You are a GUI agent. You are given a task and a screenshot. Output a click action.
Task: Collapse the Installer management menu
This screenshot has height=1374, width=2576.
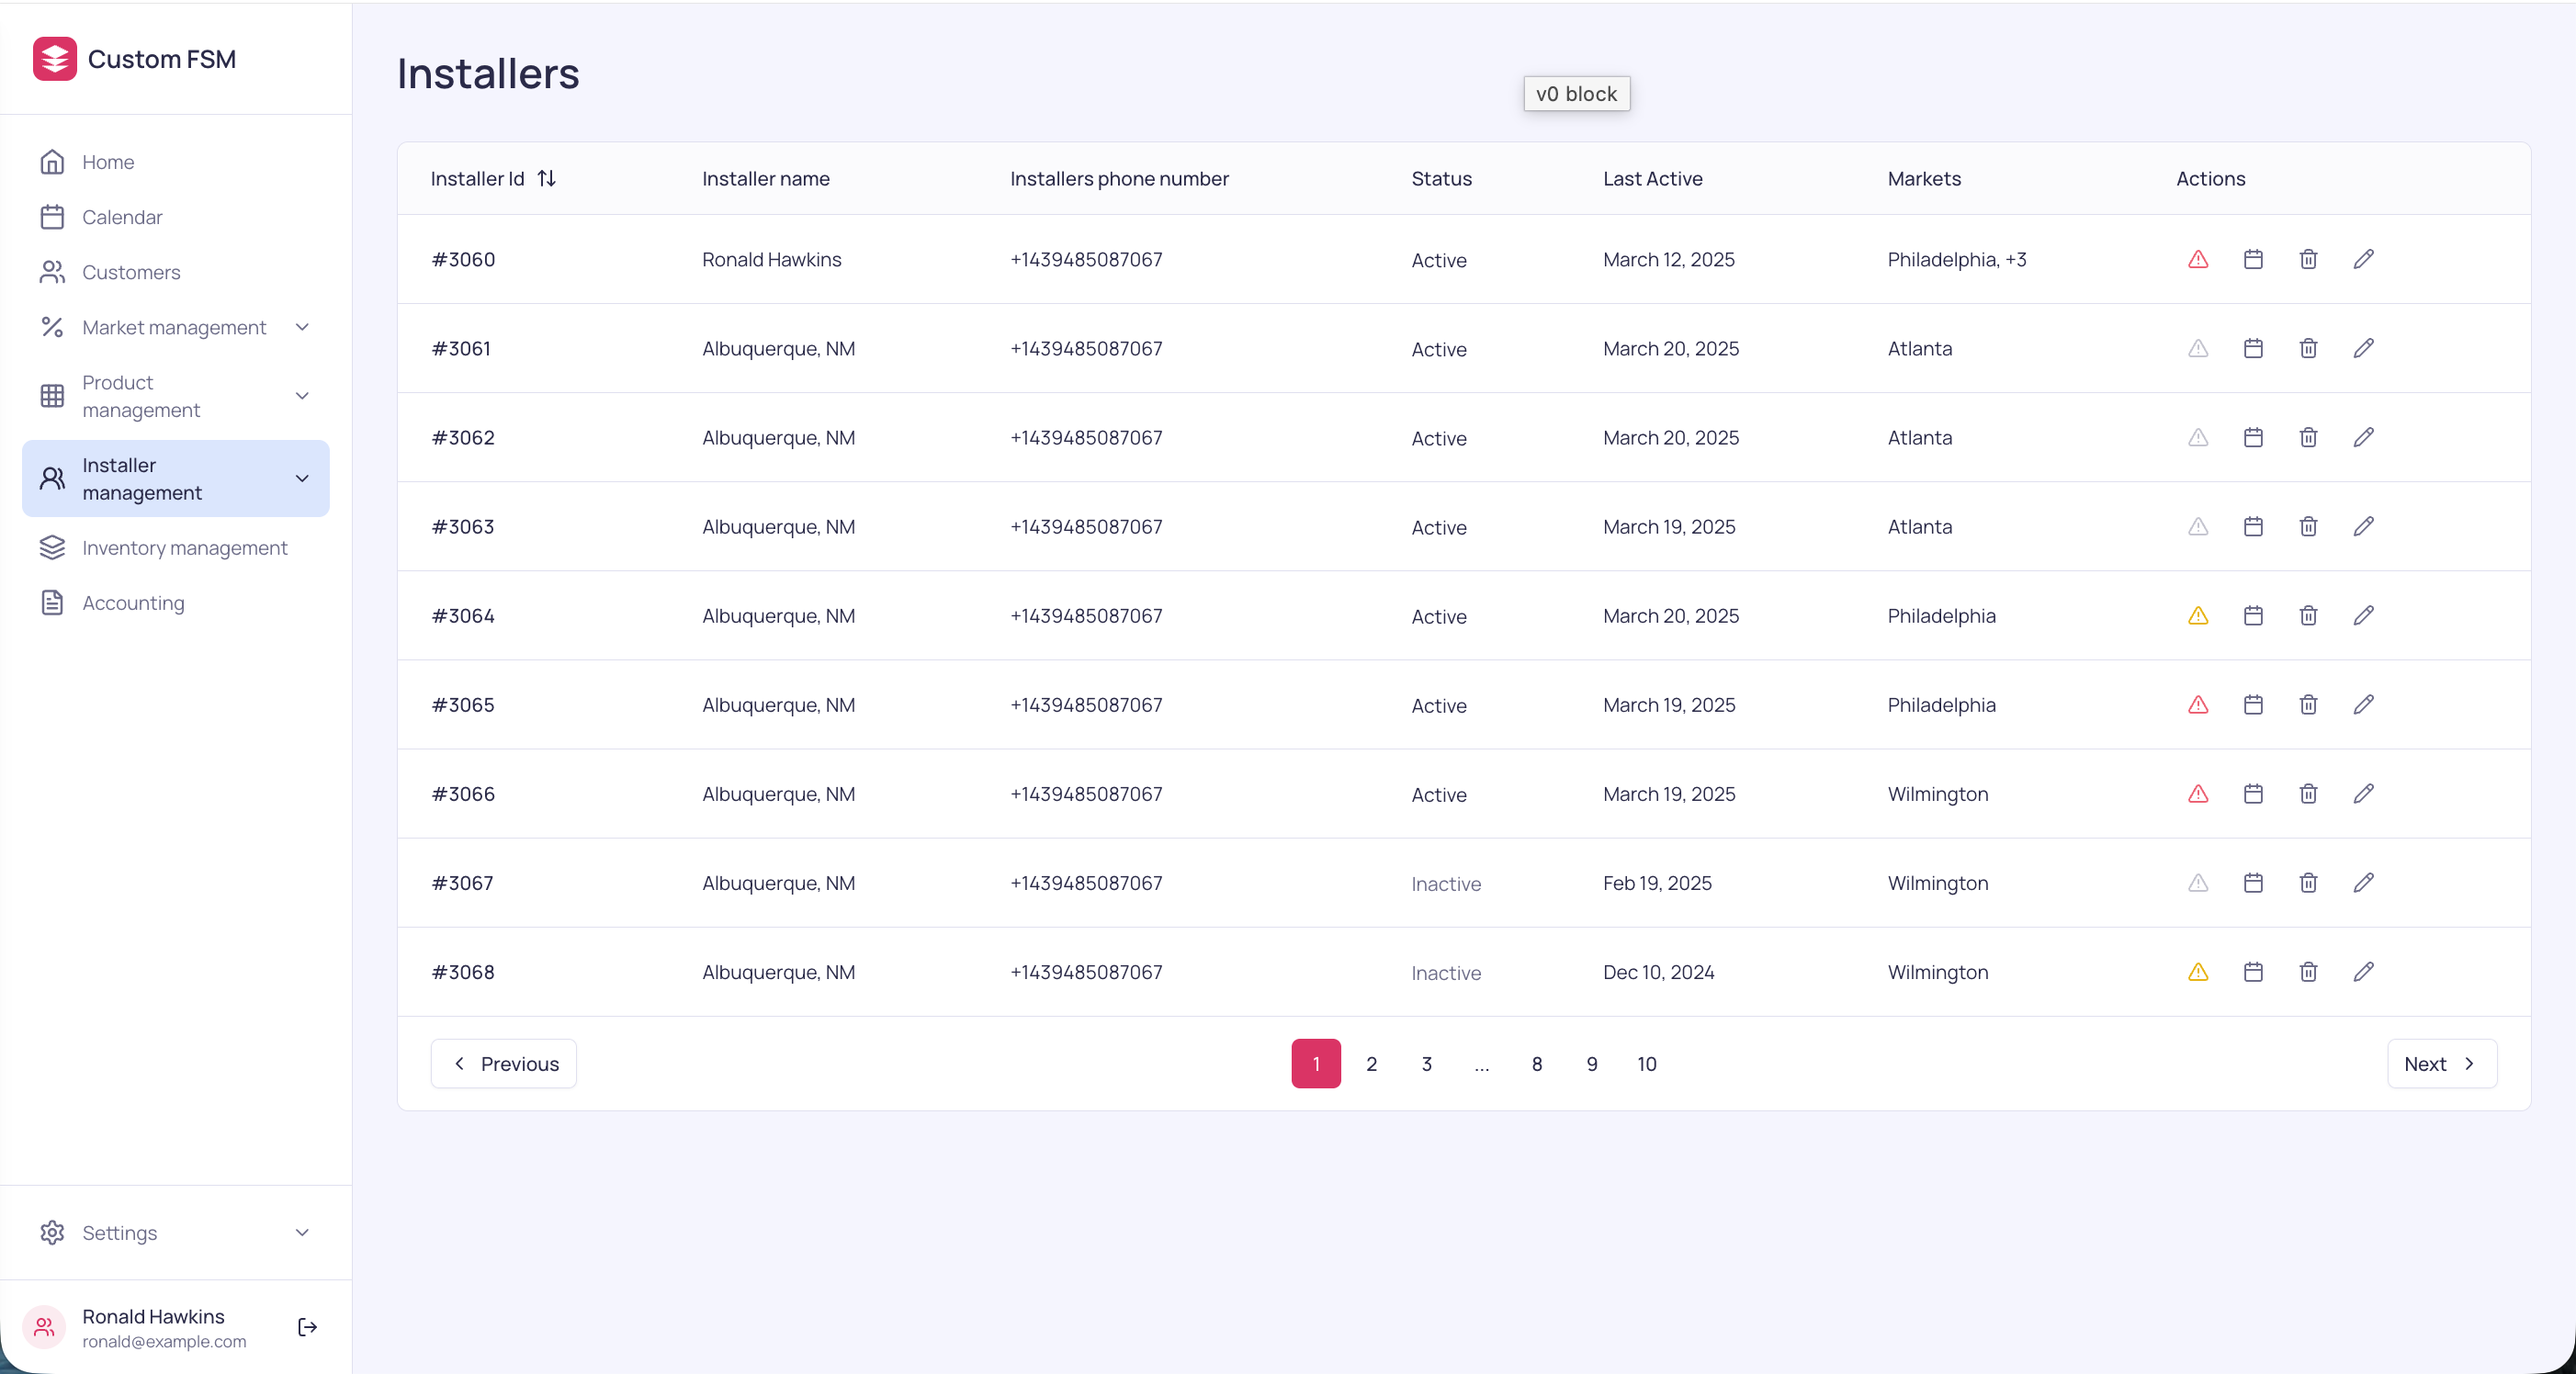pos(302,479)
